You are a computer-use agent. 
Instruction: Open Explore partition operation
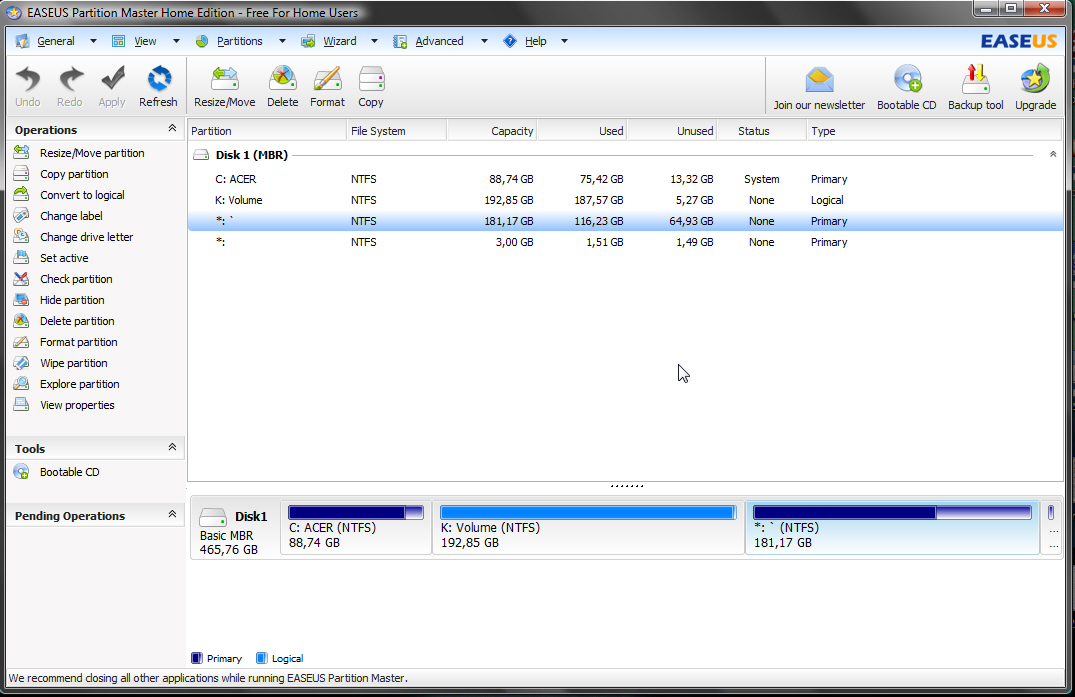click(x=80, y=384)
